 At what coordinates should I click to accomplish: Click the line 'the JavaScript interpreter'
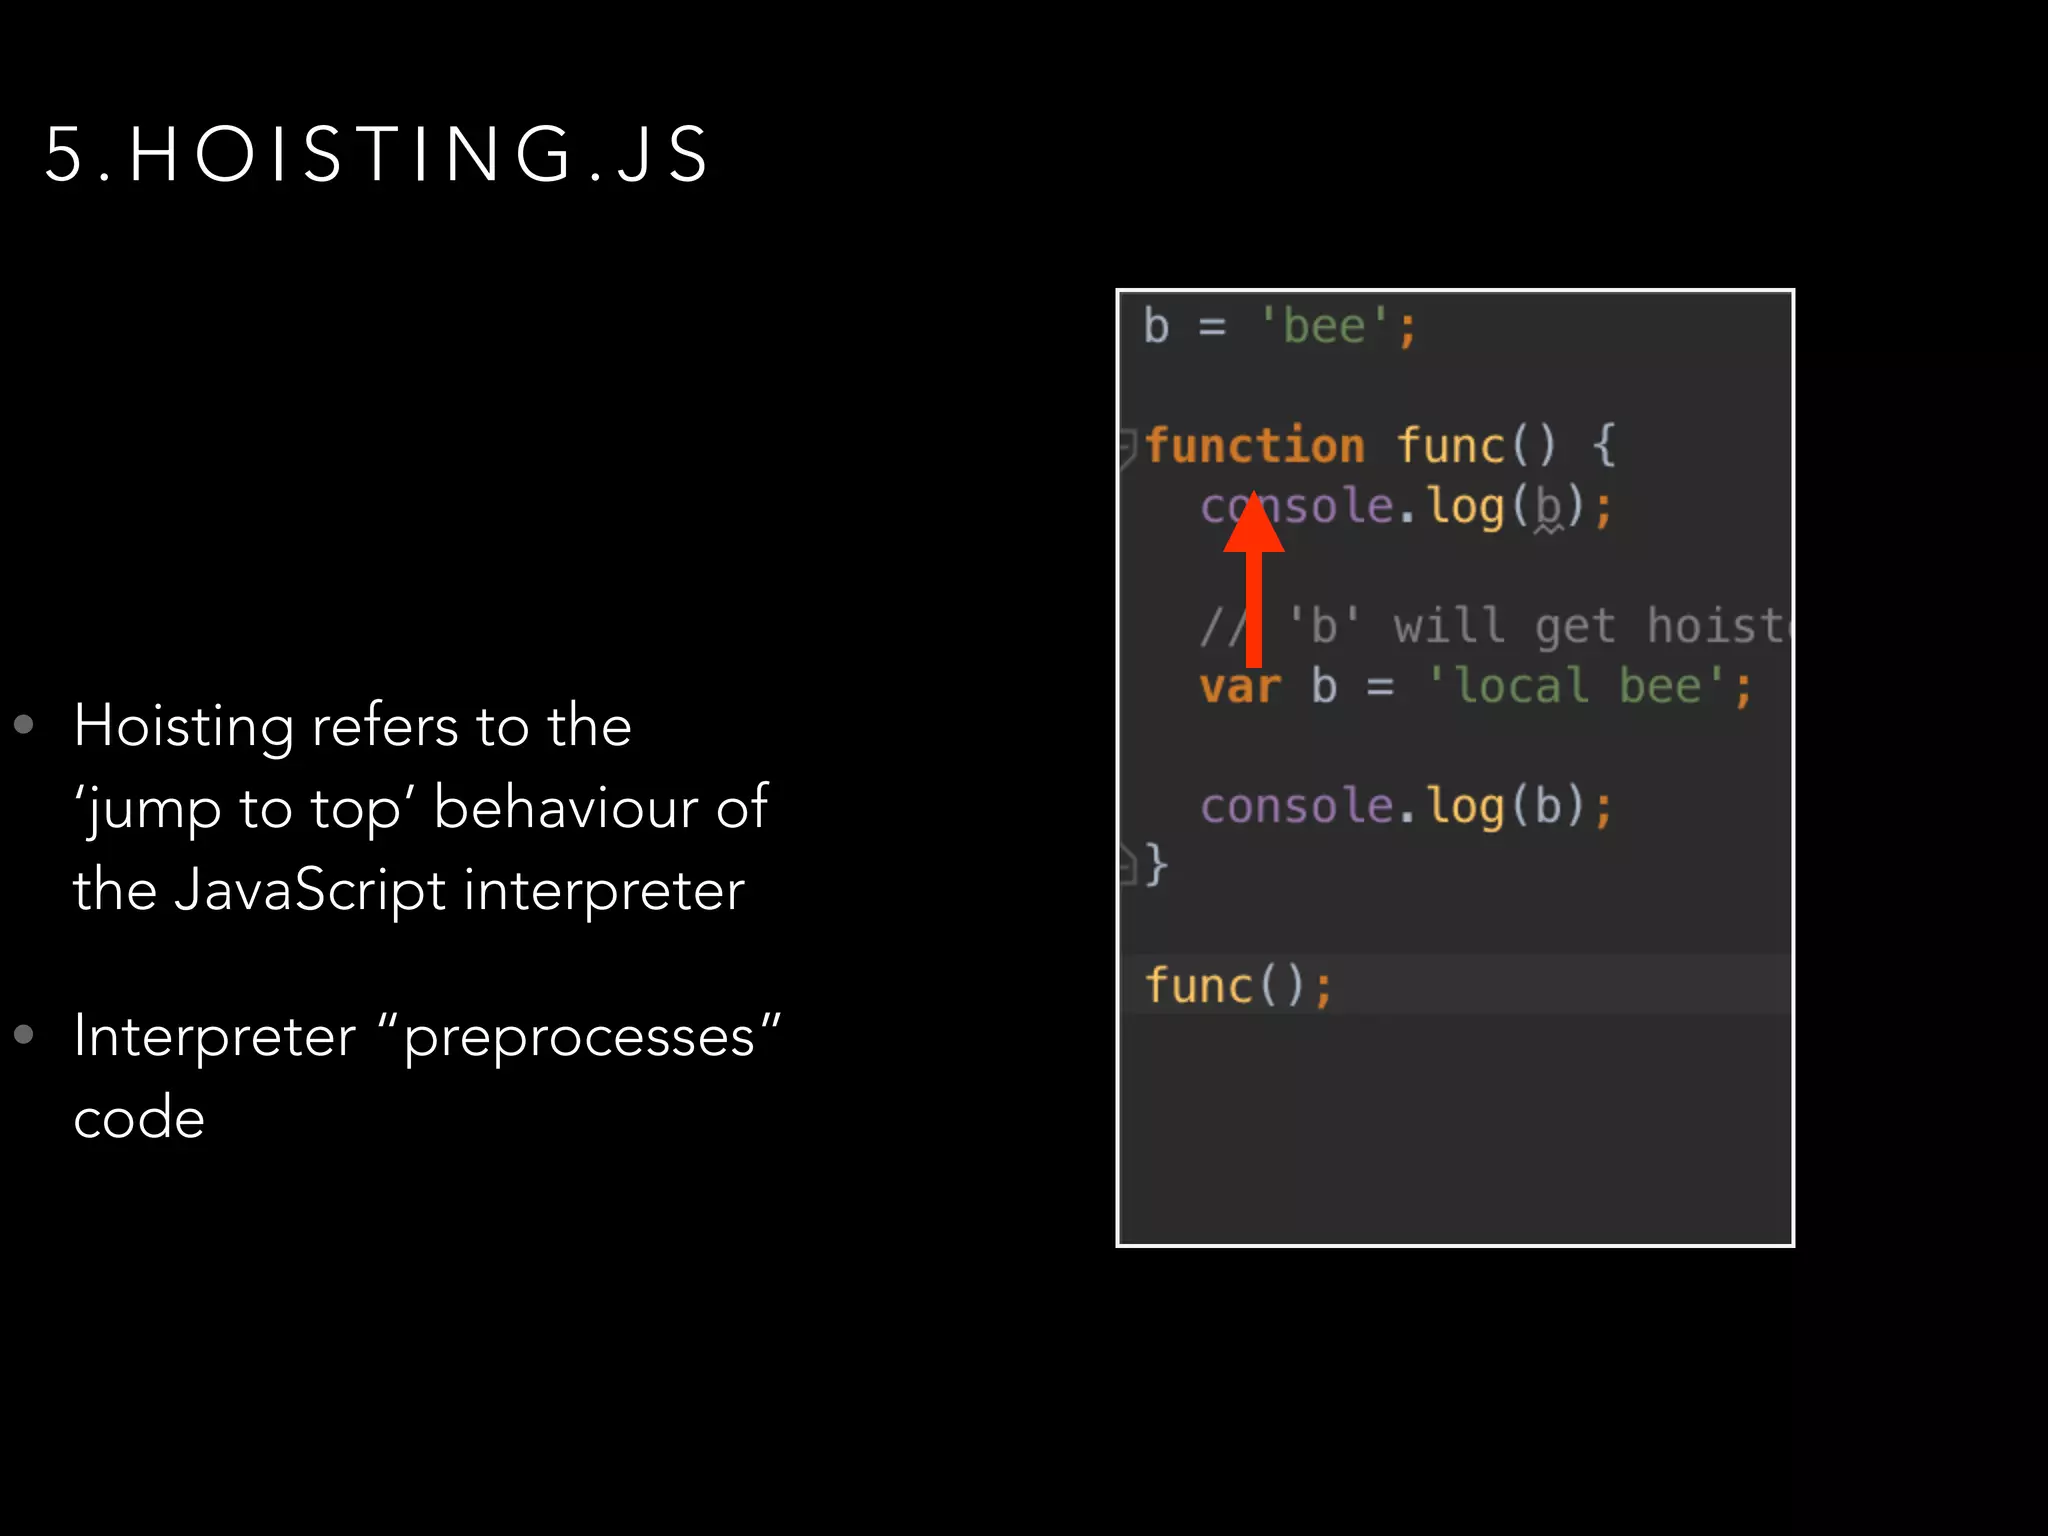pyautogui.click(x=409, y=890)
